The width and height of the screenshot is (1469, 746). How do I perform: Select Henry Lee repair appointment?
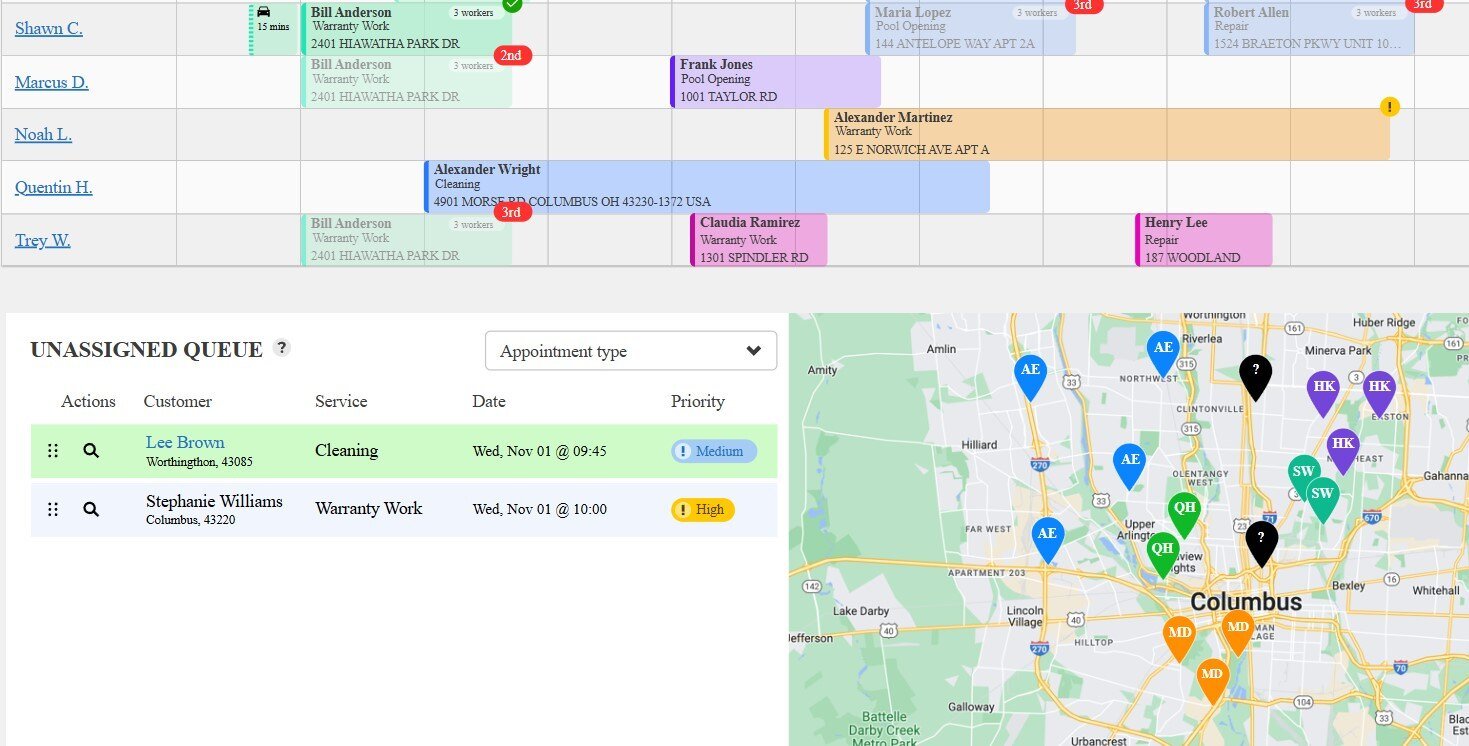click(1203, 240)
